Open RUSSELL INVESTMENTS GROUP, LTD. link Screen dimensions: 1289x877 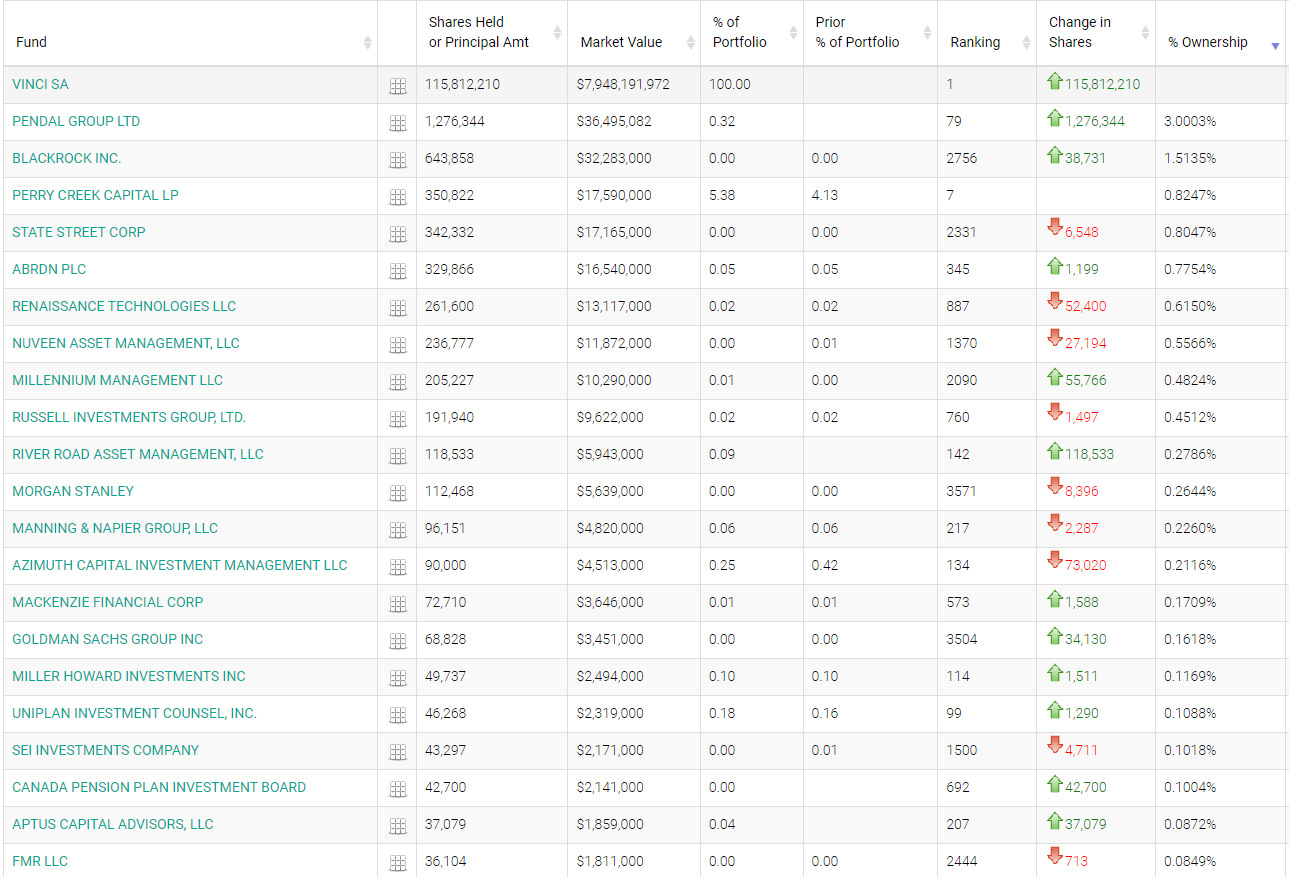129,417
